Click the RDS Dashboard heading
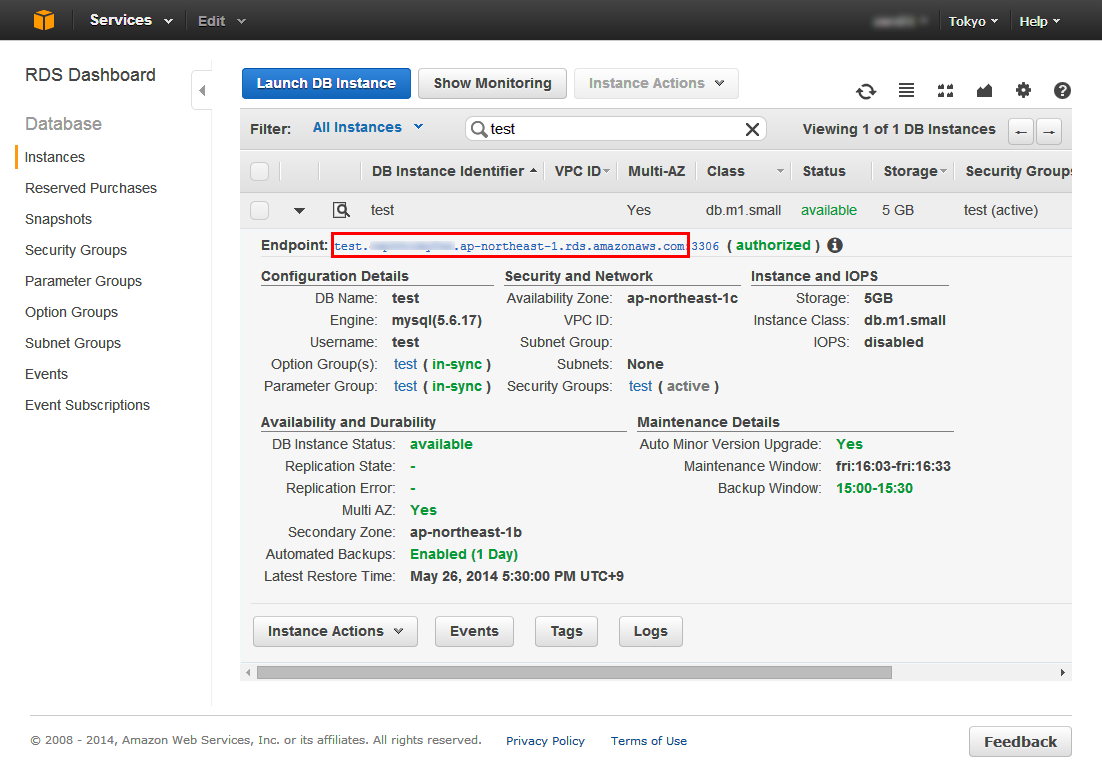The width and height of the screenshot is (1102, 766). tap(90, 74)
